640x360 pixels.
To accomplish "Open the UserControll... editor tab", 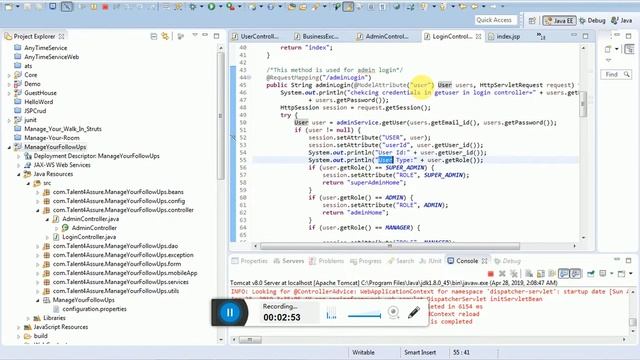I will (x=255, y=36).
